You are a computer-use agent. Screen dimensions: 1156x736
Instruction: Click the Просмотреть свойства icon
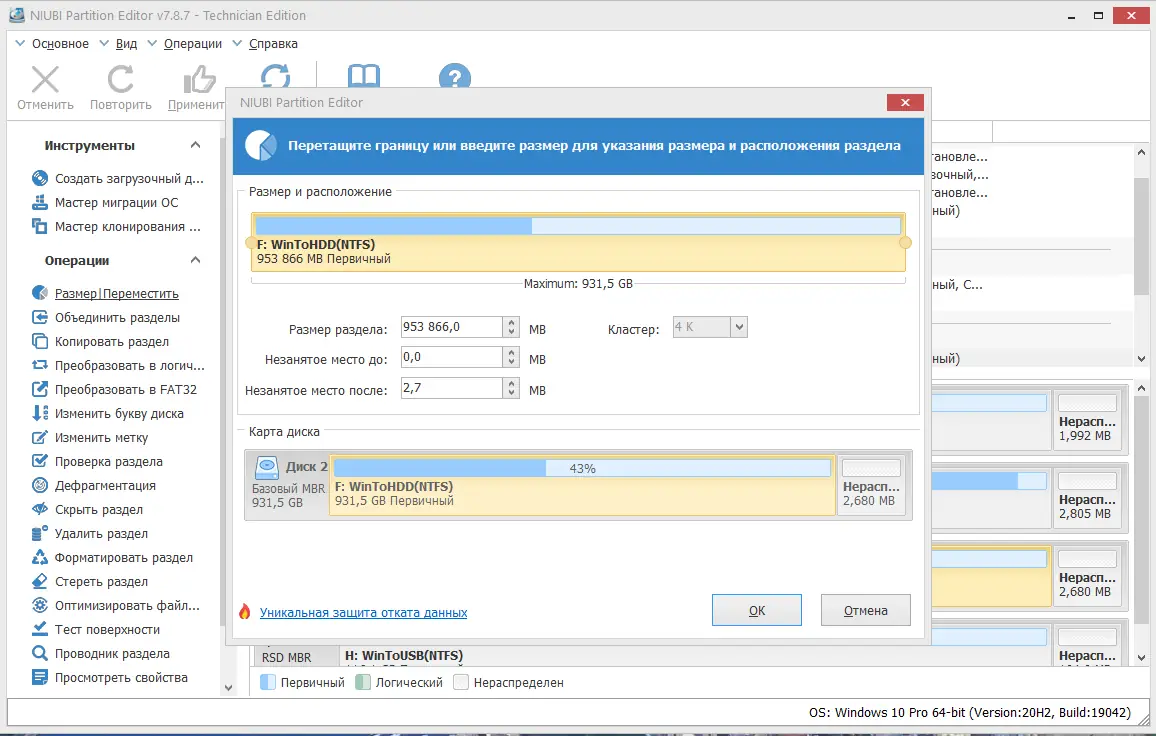click(x=40, y=677)
